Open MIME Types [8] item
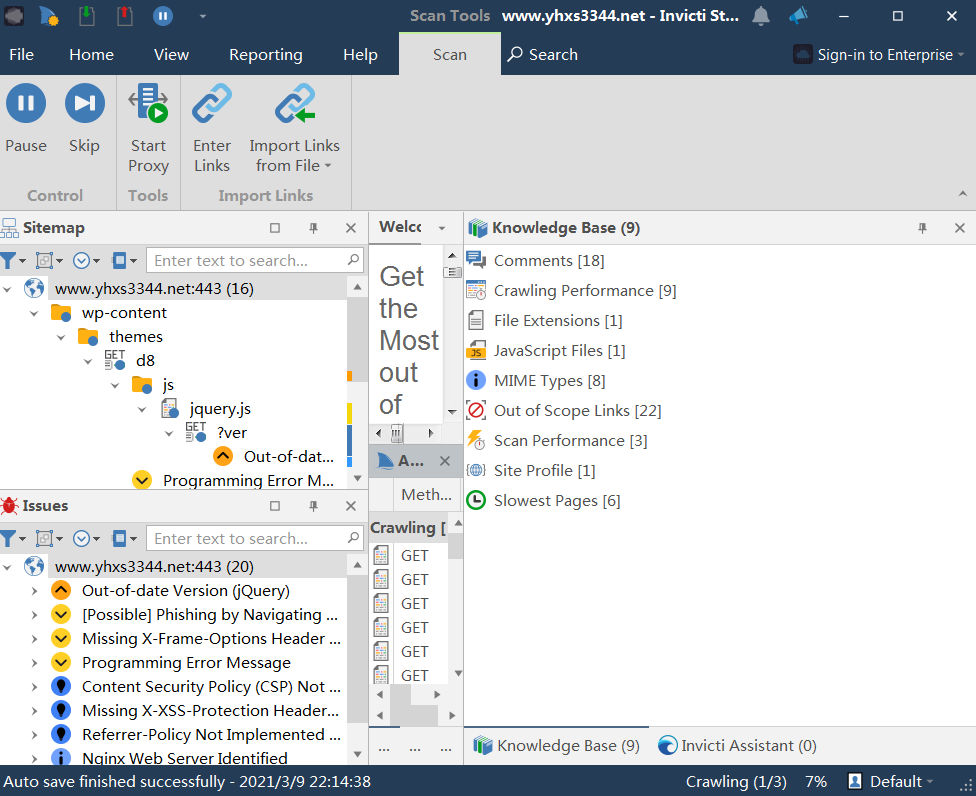The height and width of the screenshot is (796, 976). pos(549,380)
